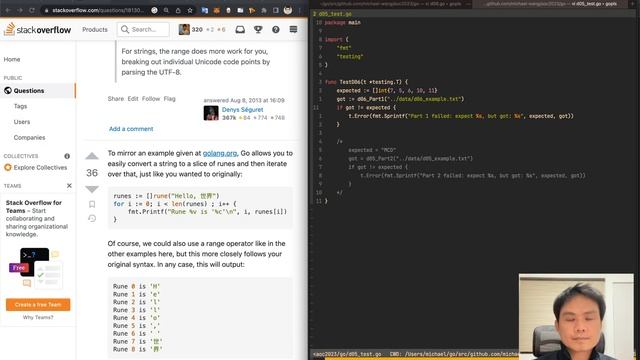Open the browser three-dot menu
This screenshot has height=360, width=640.
300,10
